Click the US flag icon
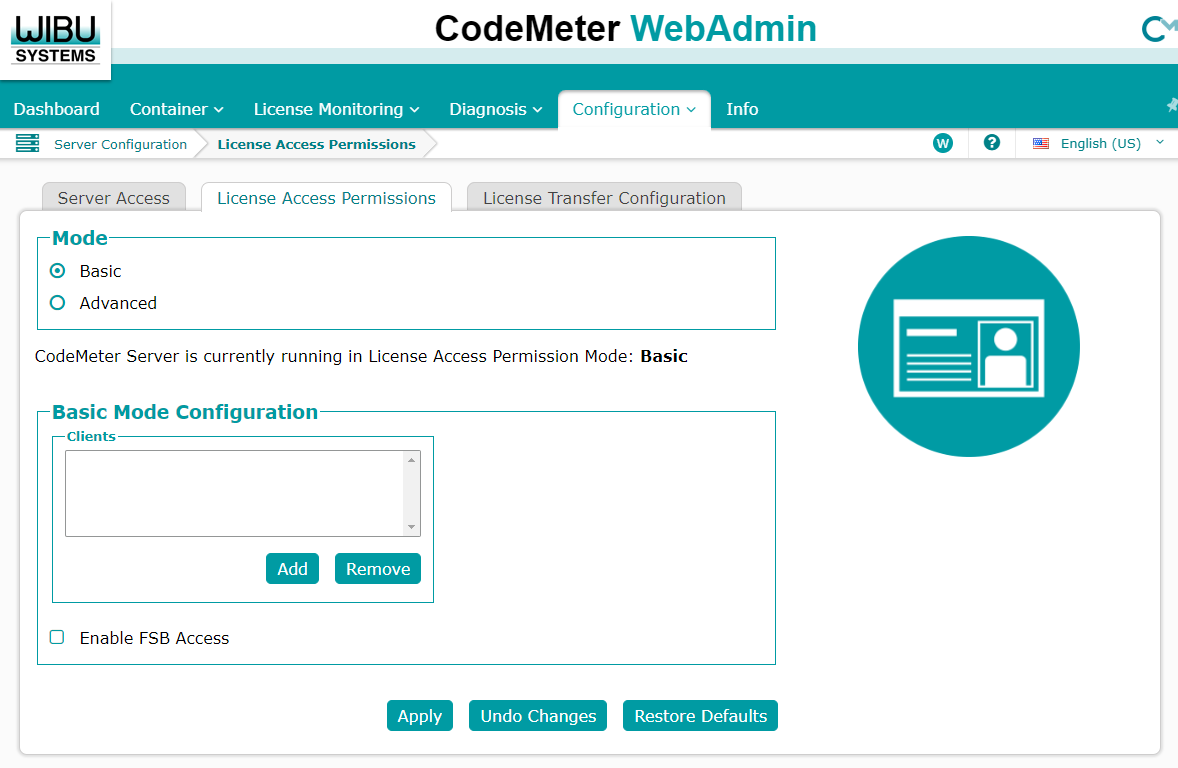The width and height of the screenshot is (1178, 768). 1041,144
